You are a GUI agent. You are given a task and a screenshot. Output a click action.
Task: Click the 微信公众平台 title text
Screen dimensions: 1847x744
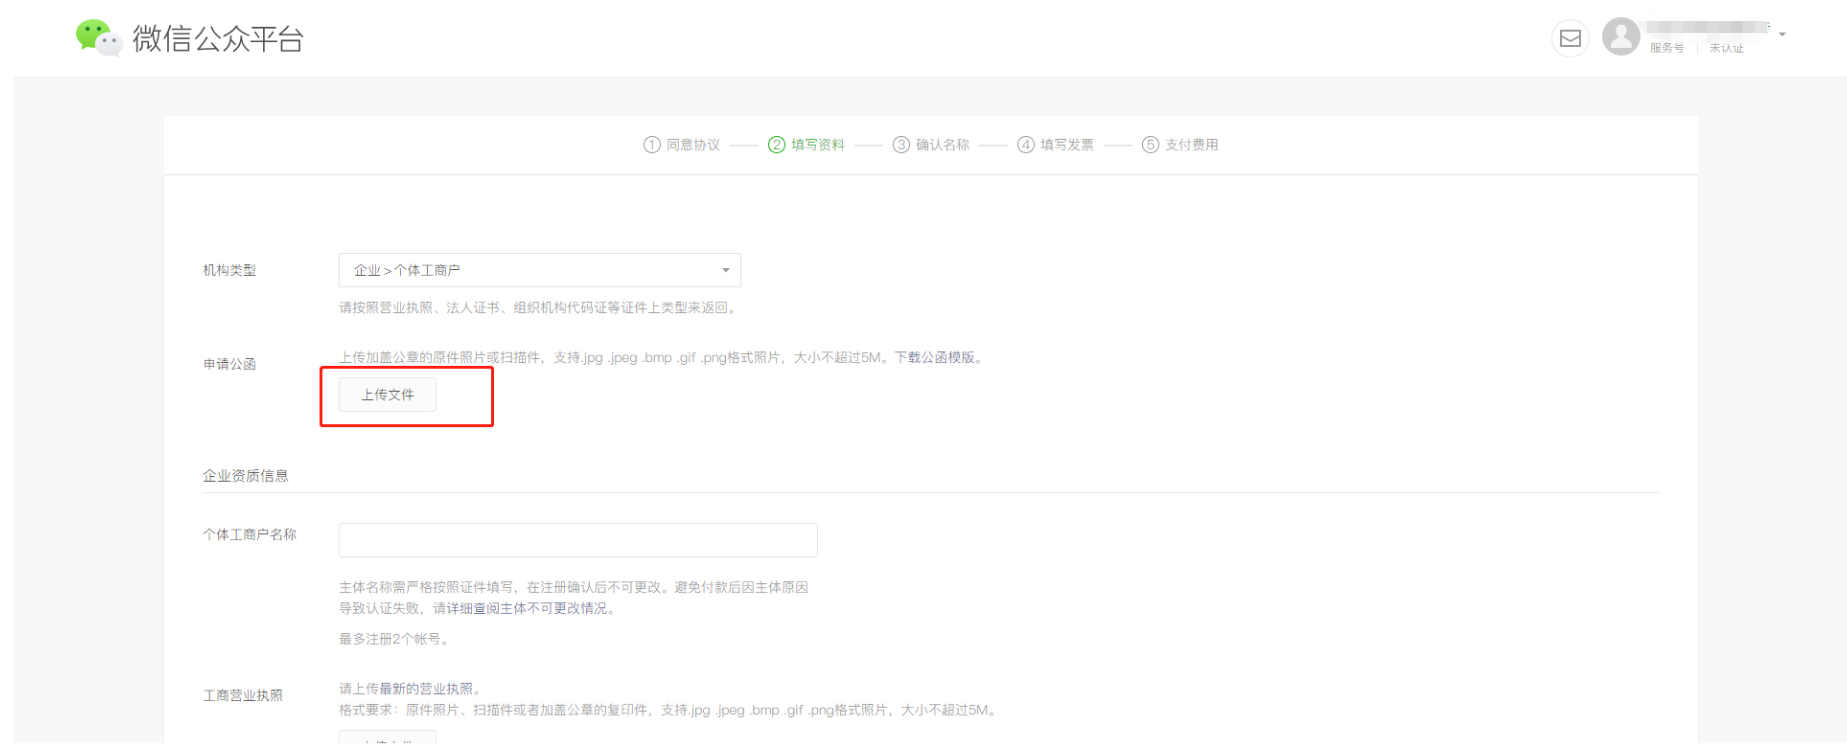(218, 39)
